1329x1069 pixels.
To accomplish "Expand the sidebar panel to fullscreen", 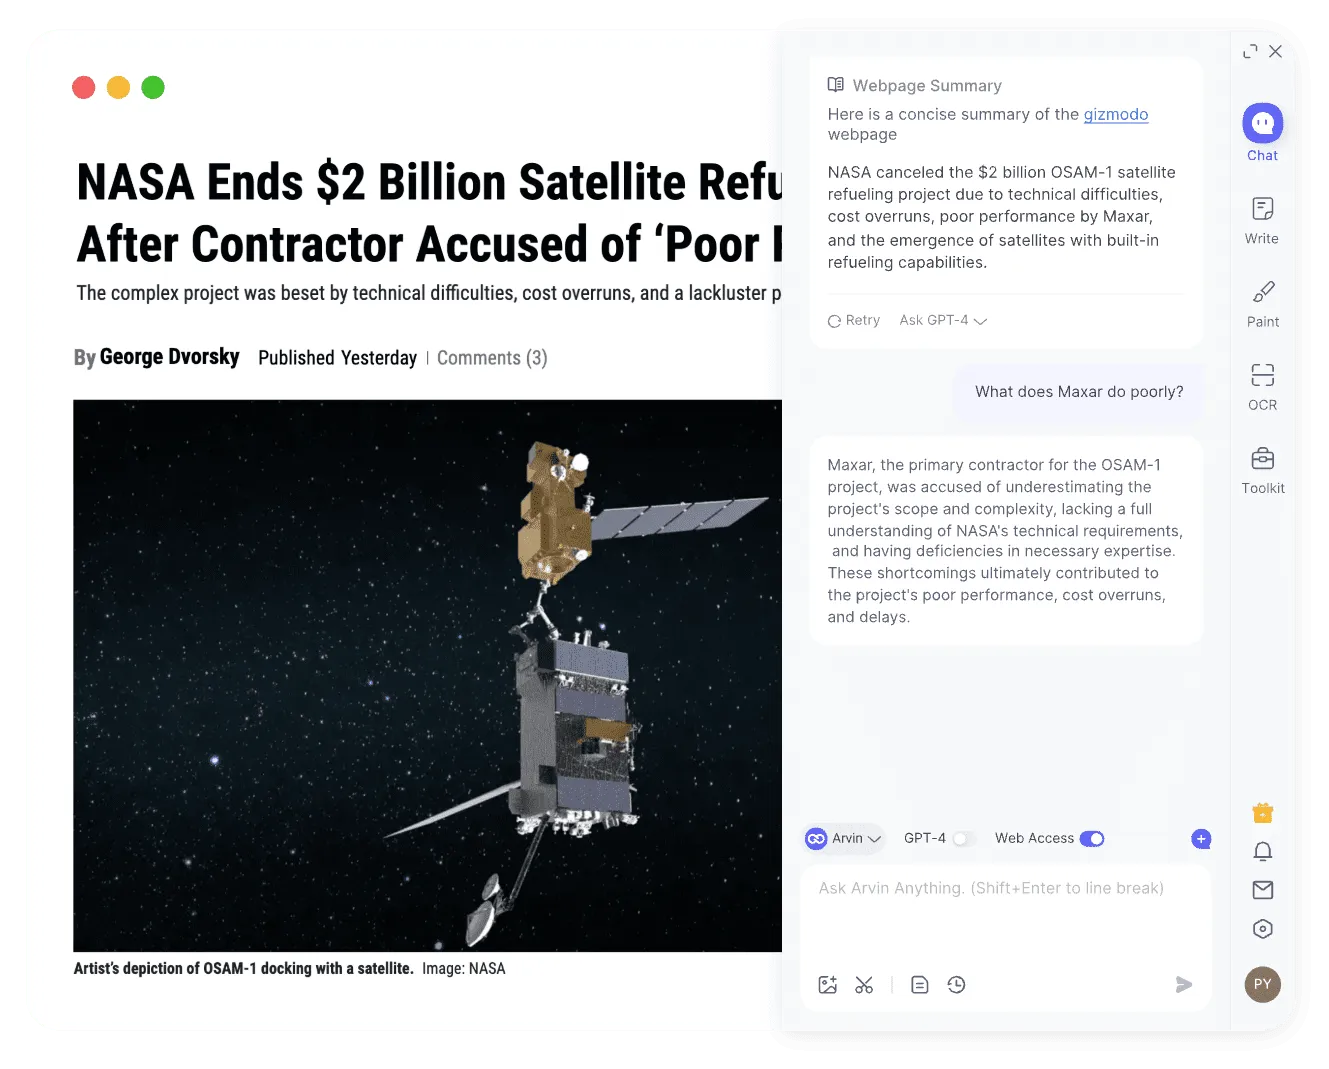I will point(1250,52).
